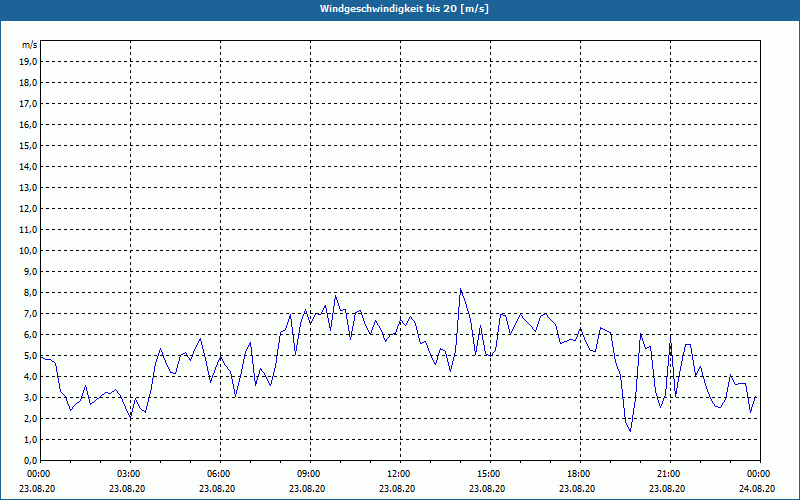
Task: Click the 09:00 x-axis time label
Action: [x=311, y=474]
